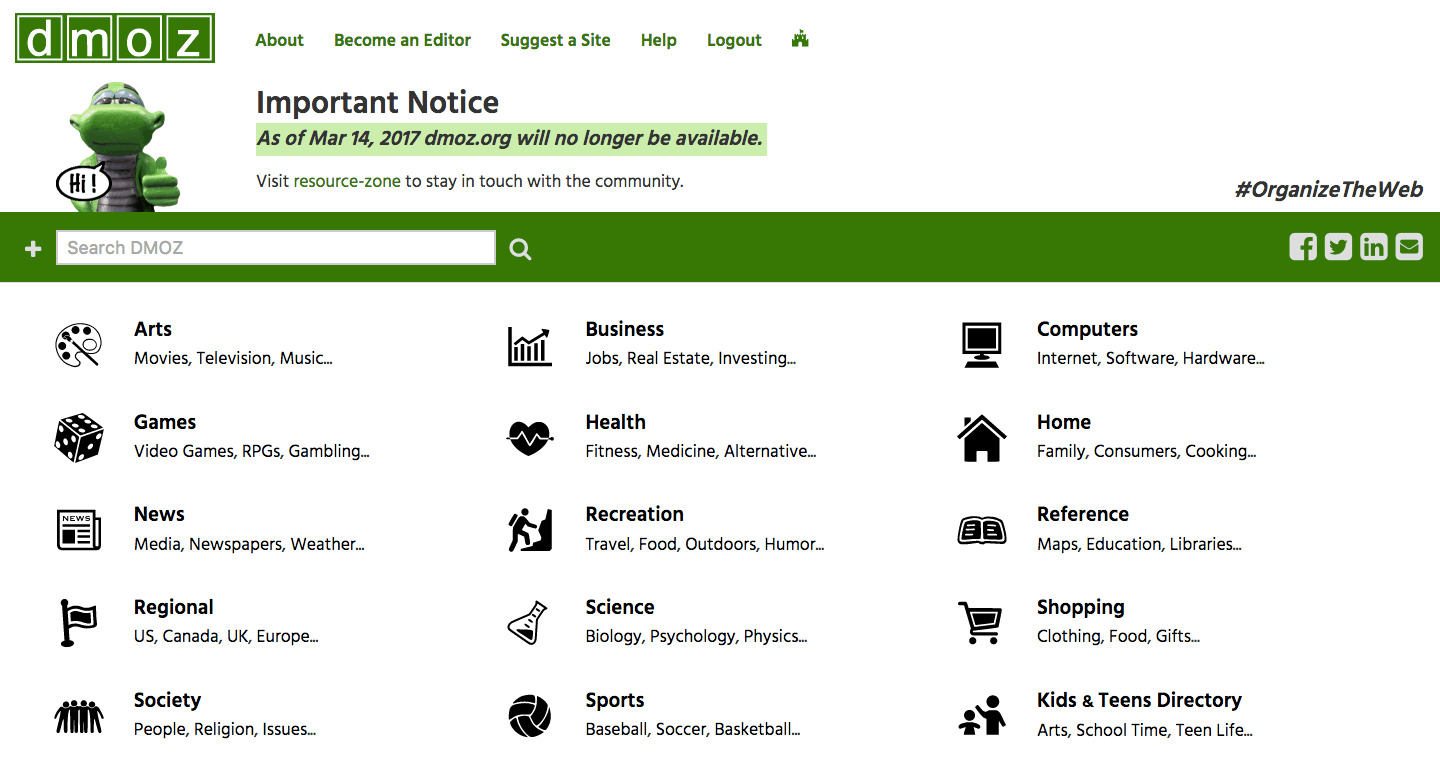Click the Shopping cart icon
Viewport: 1440px width, 762px height.
980,623
